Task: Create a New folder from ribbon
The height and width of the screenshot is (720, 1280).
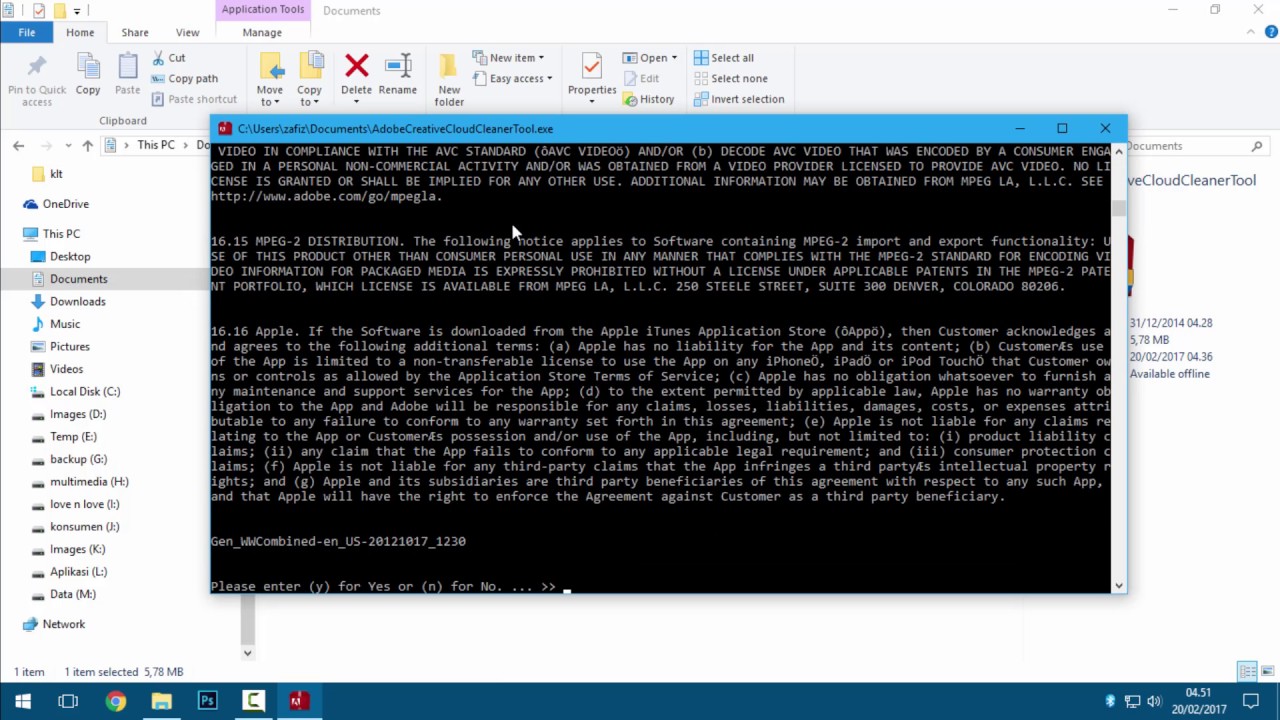Action: tap(449, 79)
